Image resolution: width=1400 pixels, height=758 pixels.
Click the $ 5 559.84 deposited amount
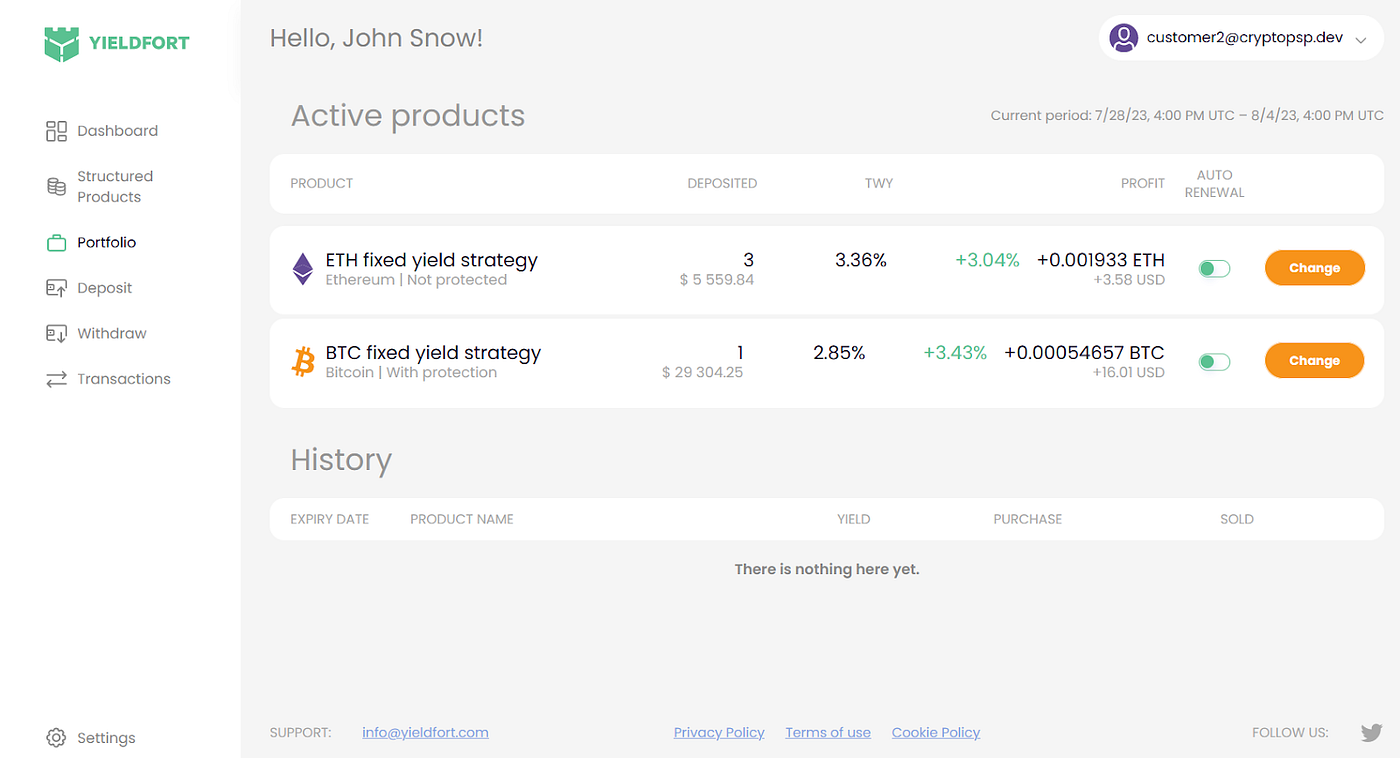tap(717, 280)
